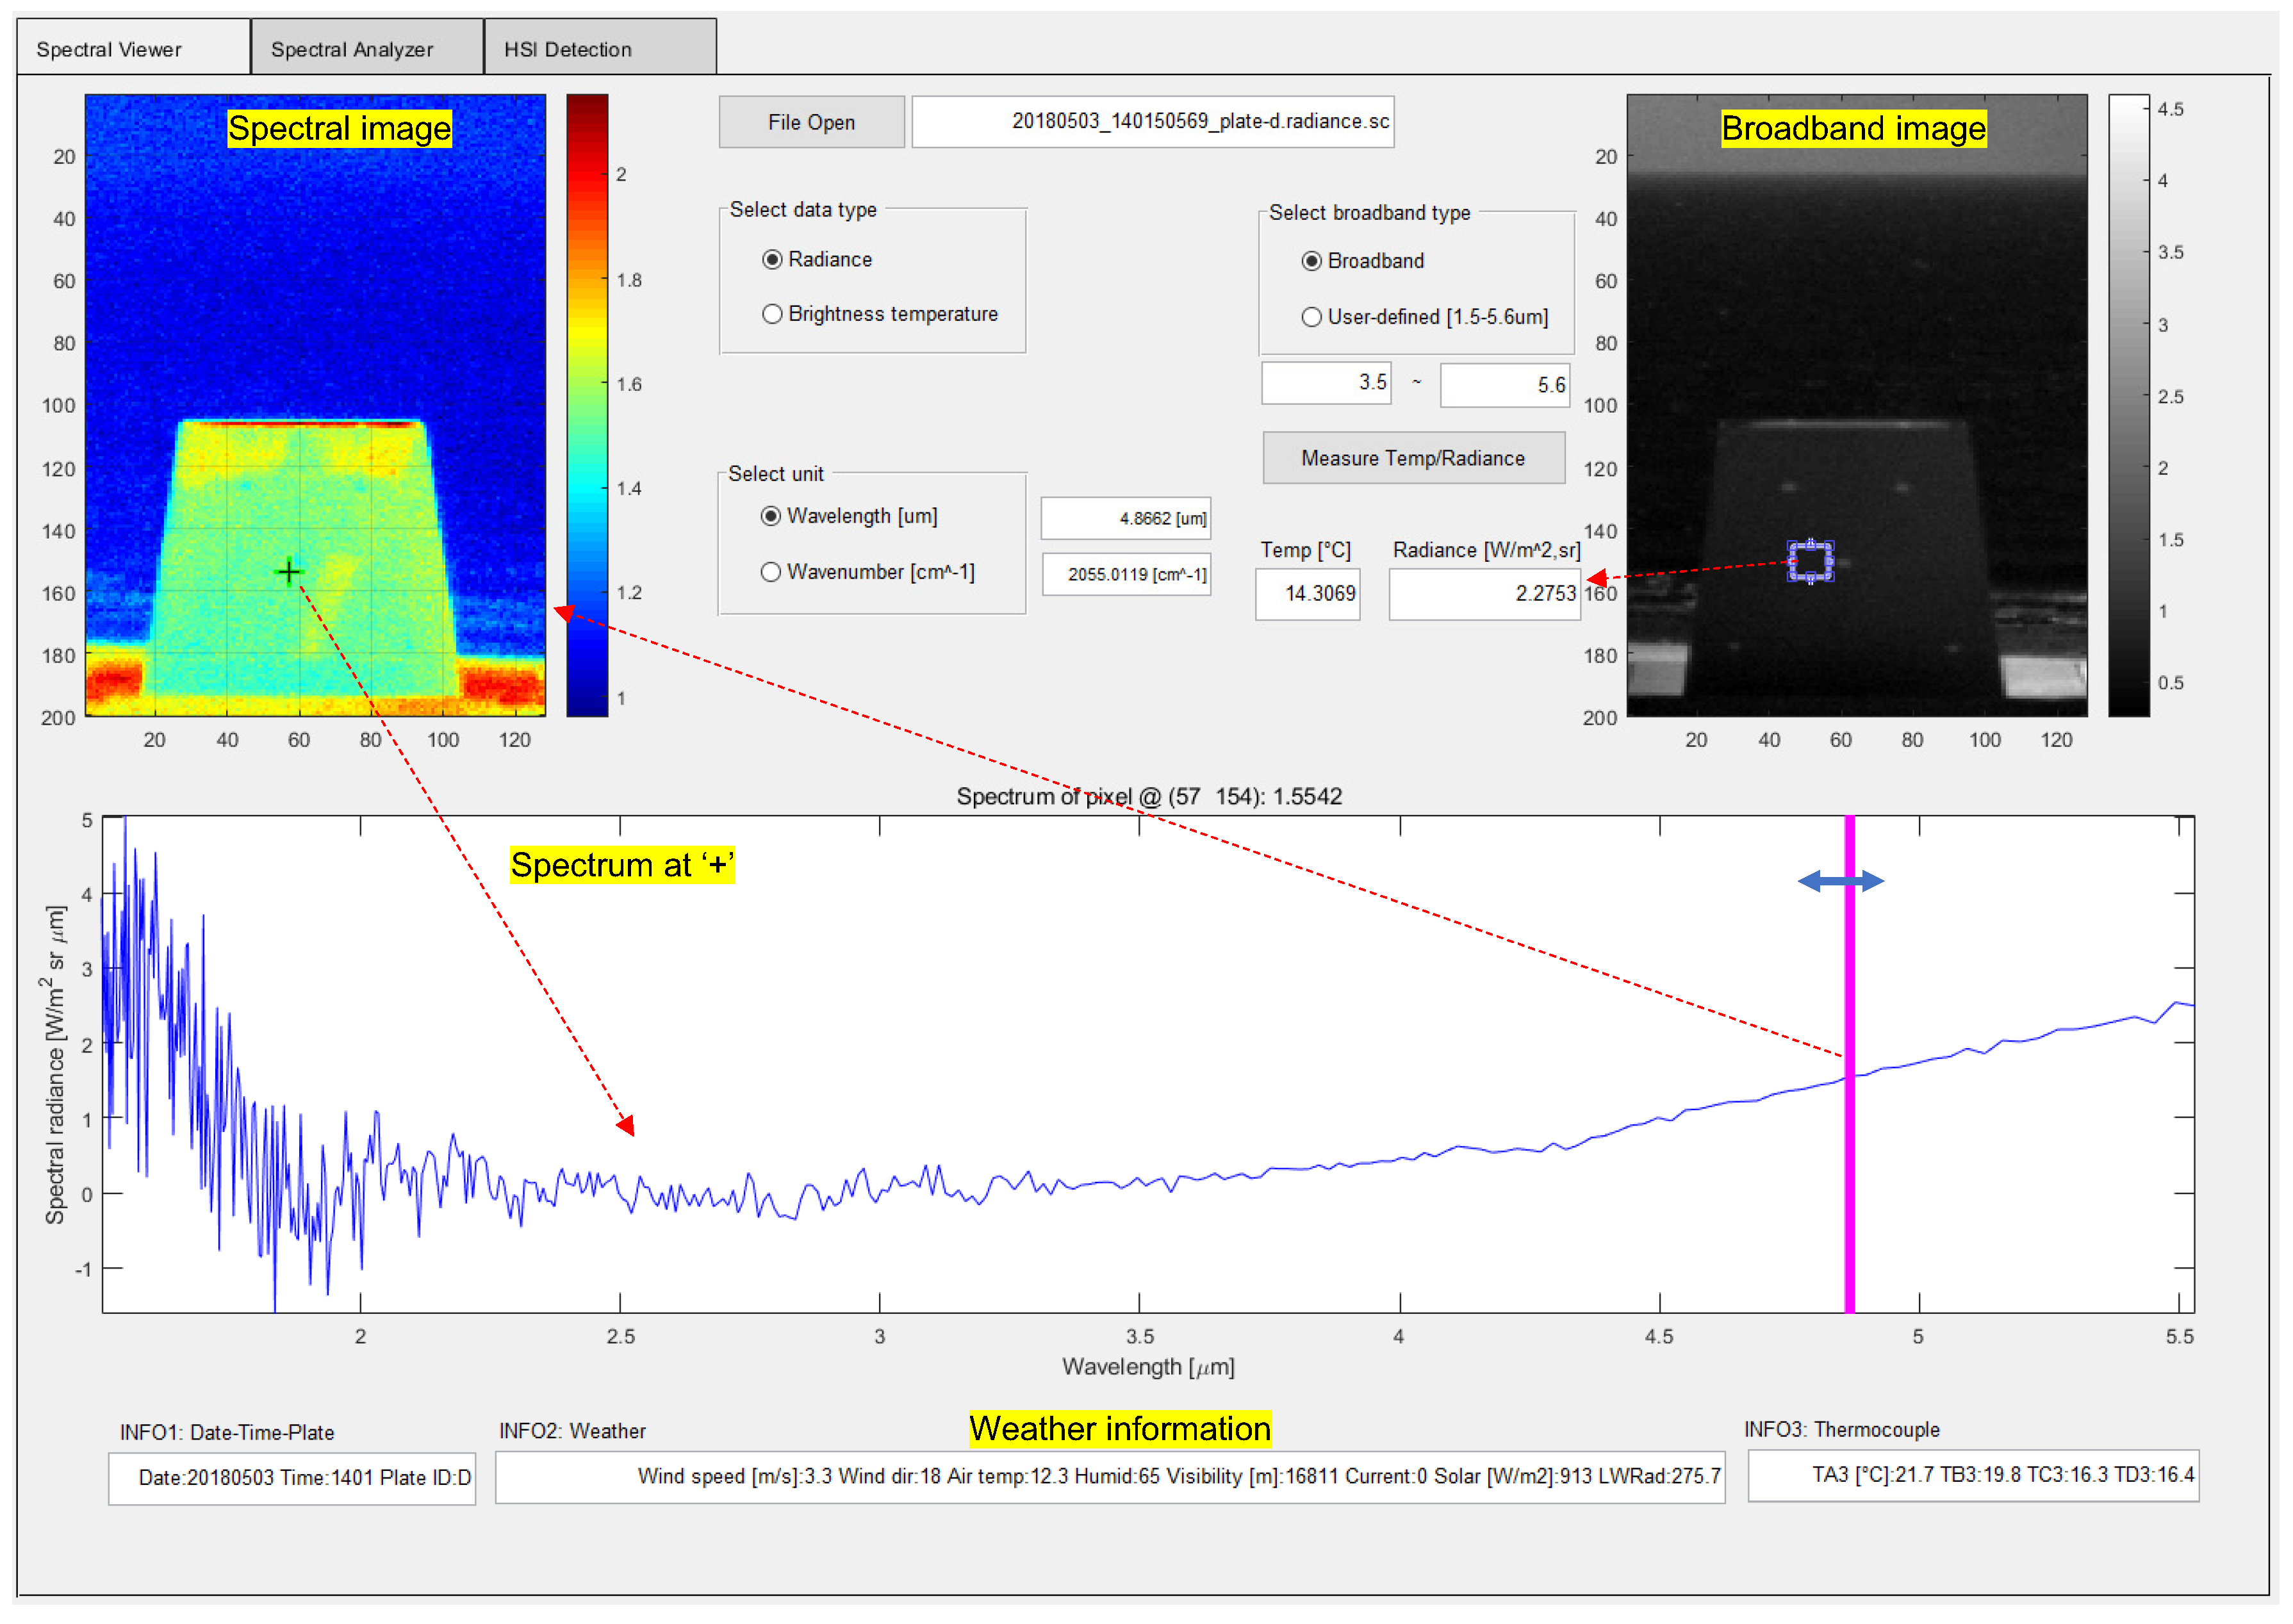Click the grayscale colorbar beside broadband image
Viewport: 2293px width, 1624px height.
point(2128,405)
